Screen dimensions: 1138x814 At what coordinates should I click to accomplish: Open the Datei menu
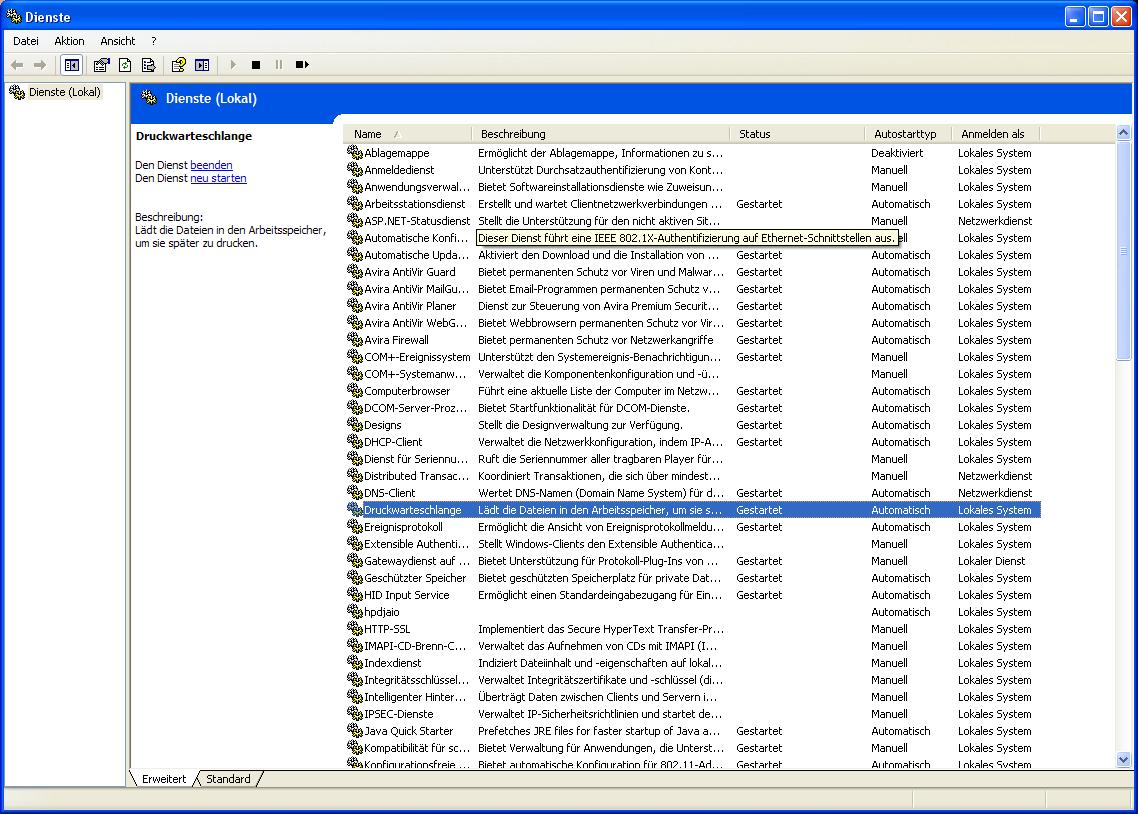tap(26, 41)
